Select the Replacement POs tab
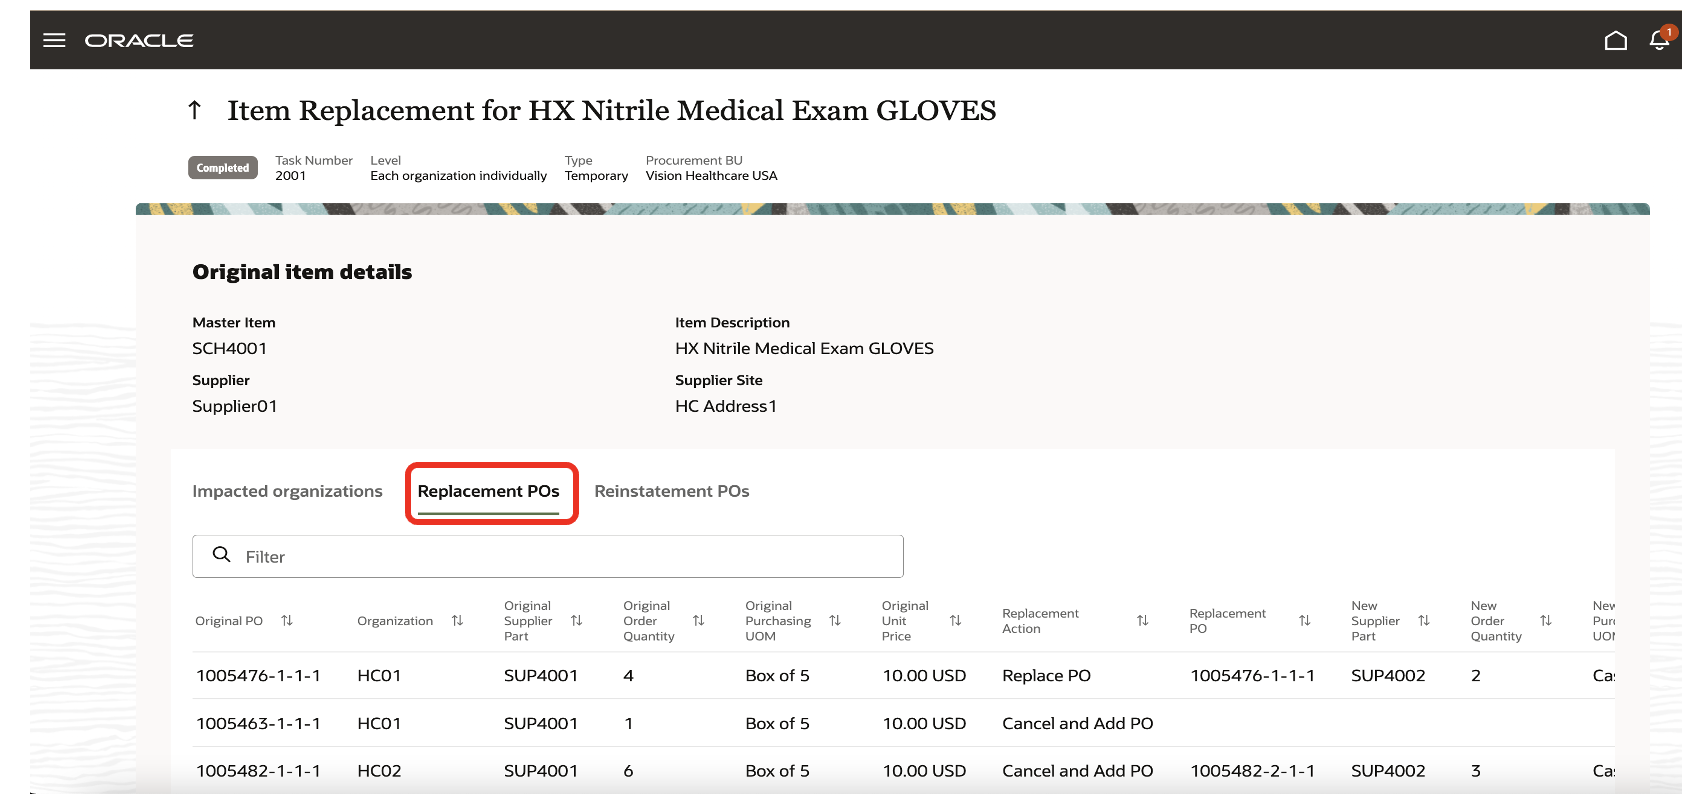Image resolution: width=1700 pixels, height=806 pixels. click(x=488, y=491)
